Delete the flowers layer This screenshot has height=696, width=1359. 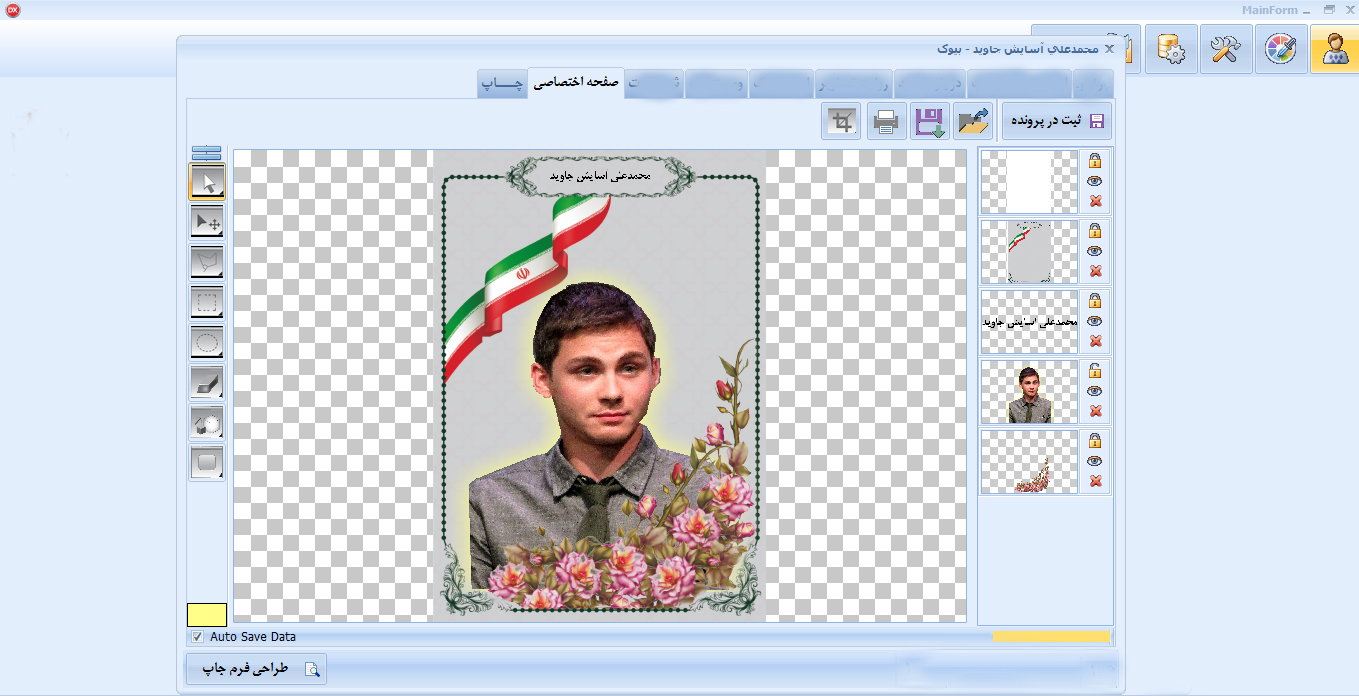1095,481
